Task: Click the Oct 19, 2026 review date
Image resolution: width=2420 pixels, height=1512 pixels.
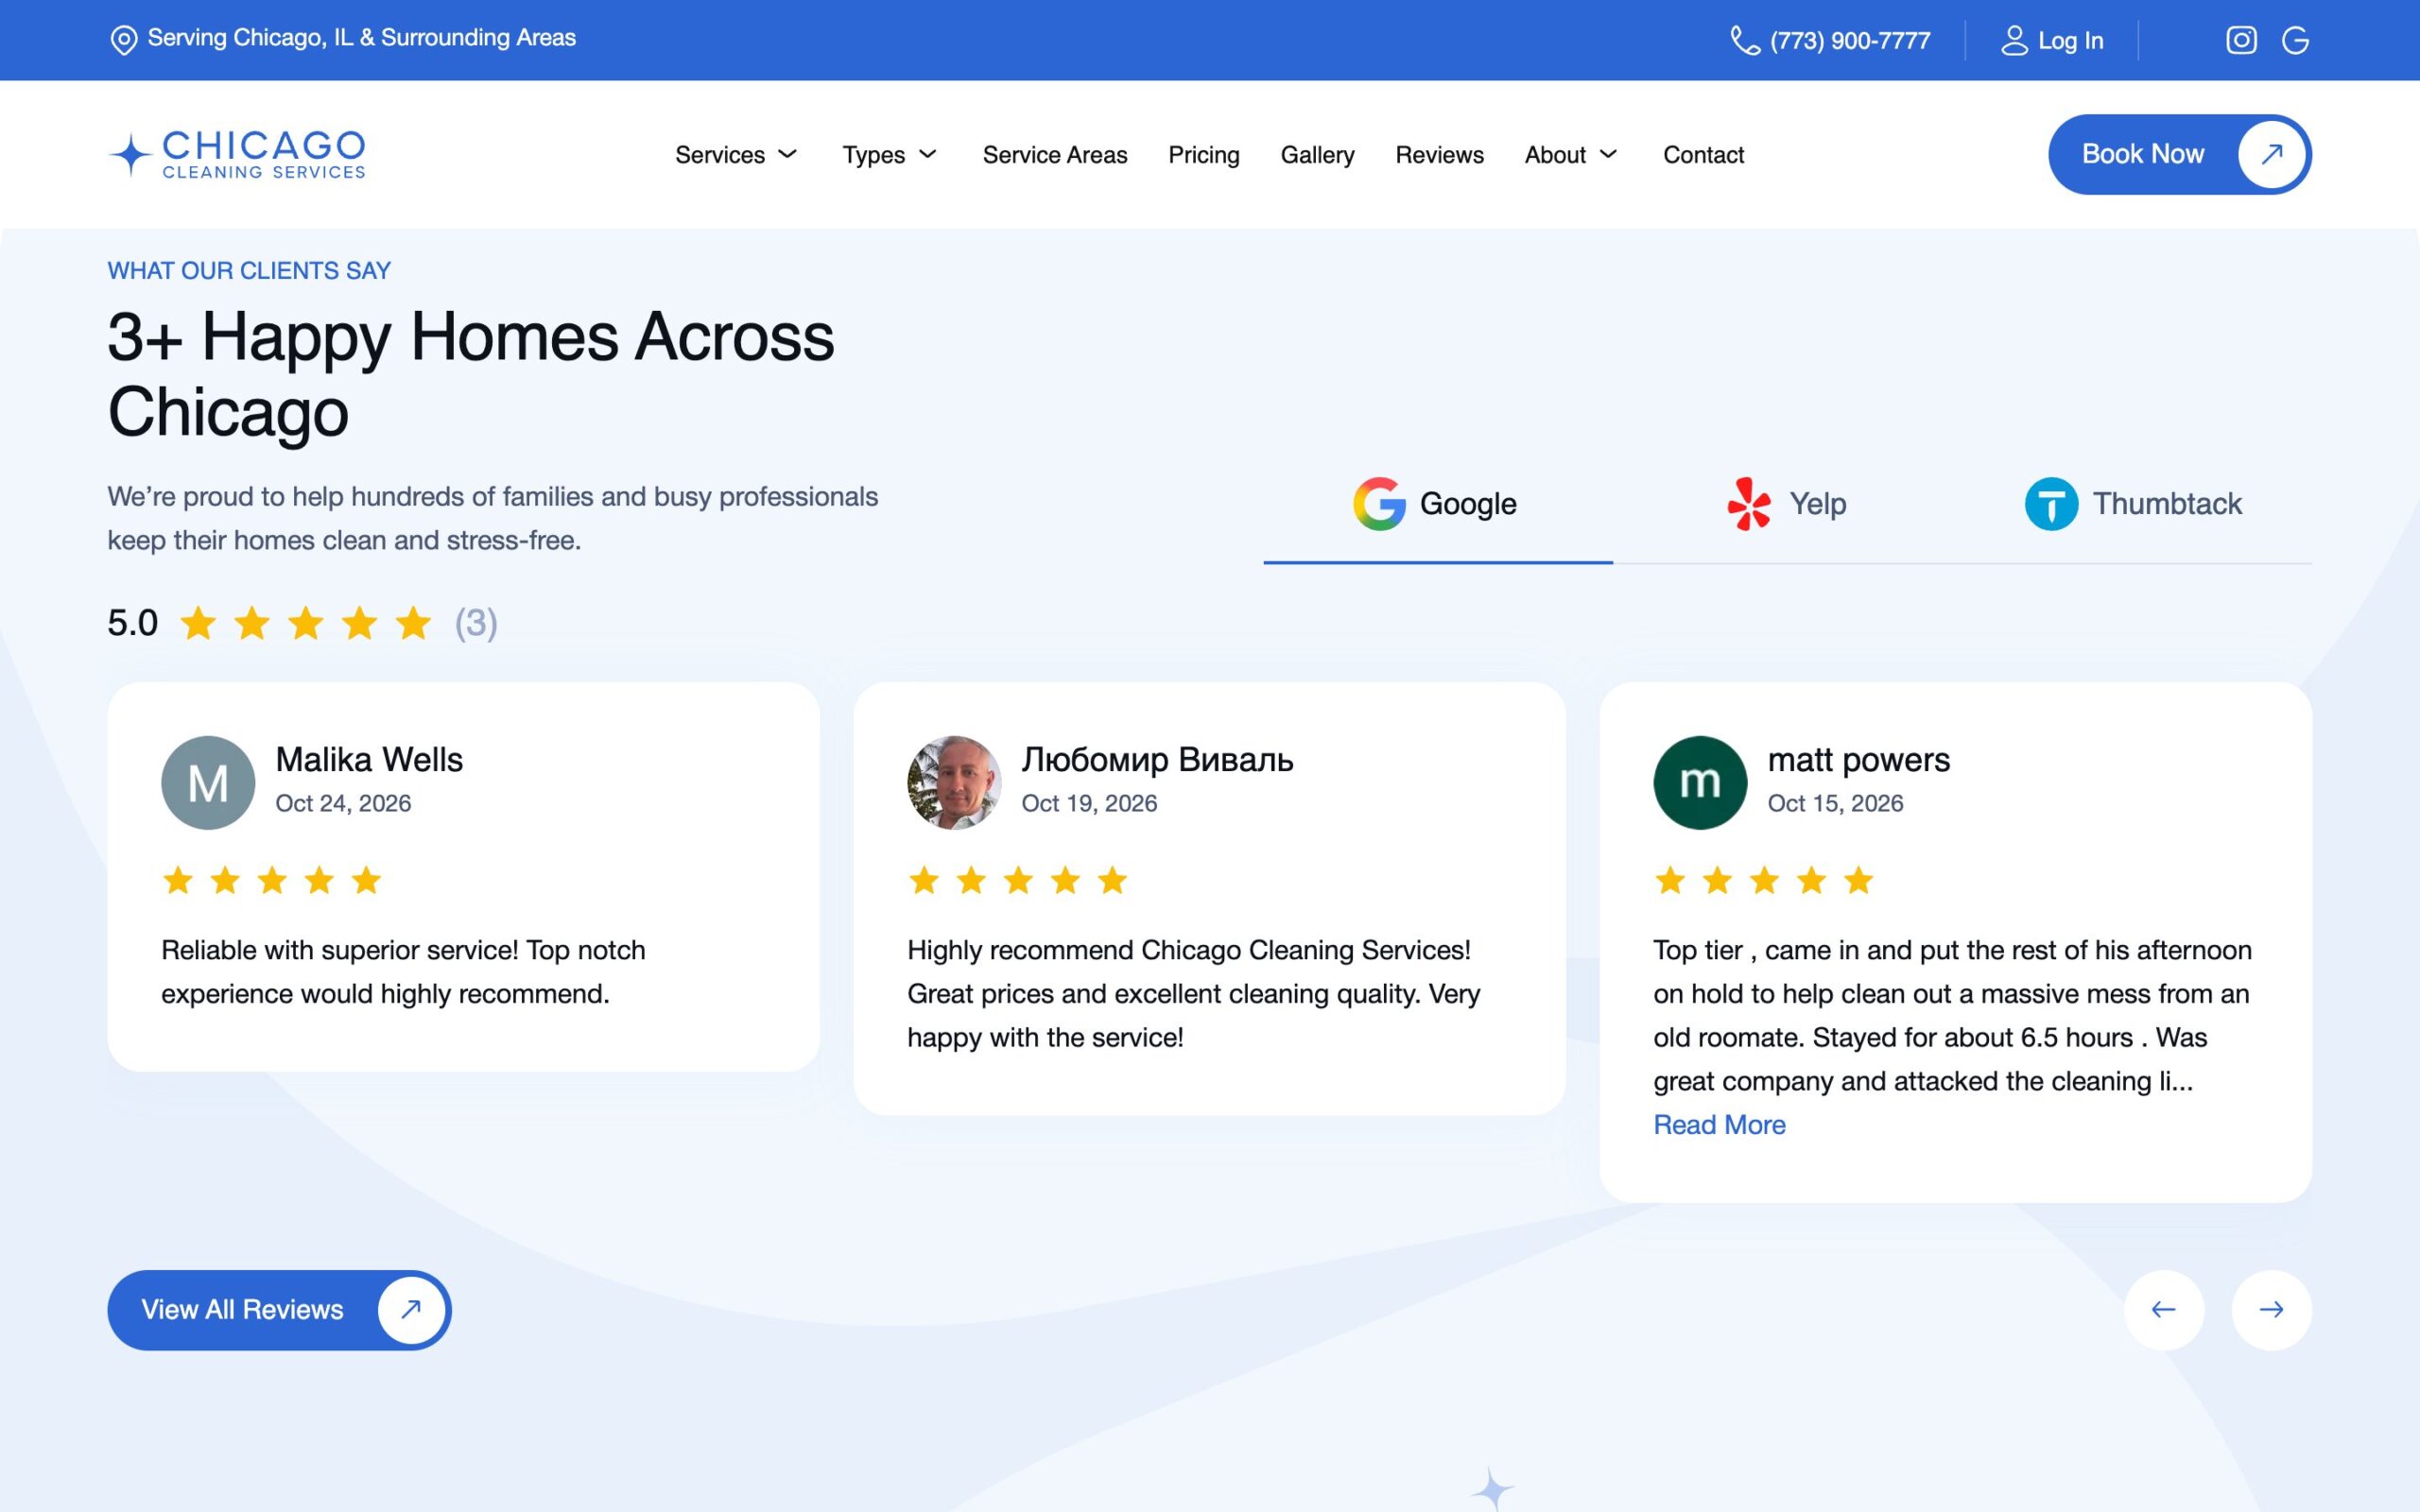Action: (1089, 803)
